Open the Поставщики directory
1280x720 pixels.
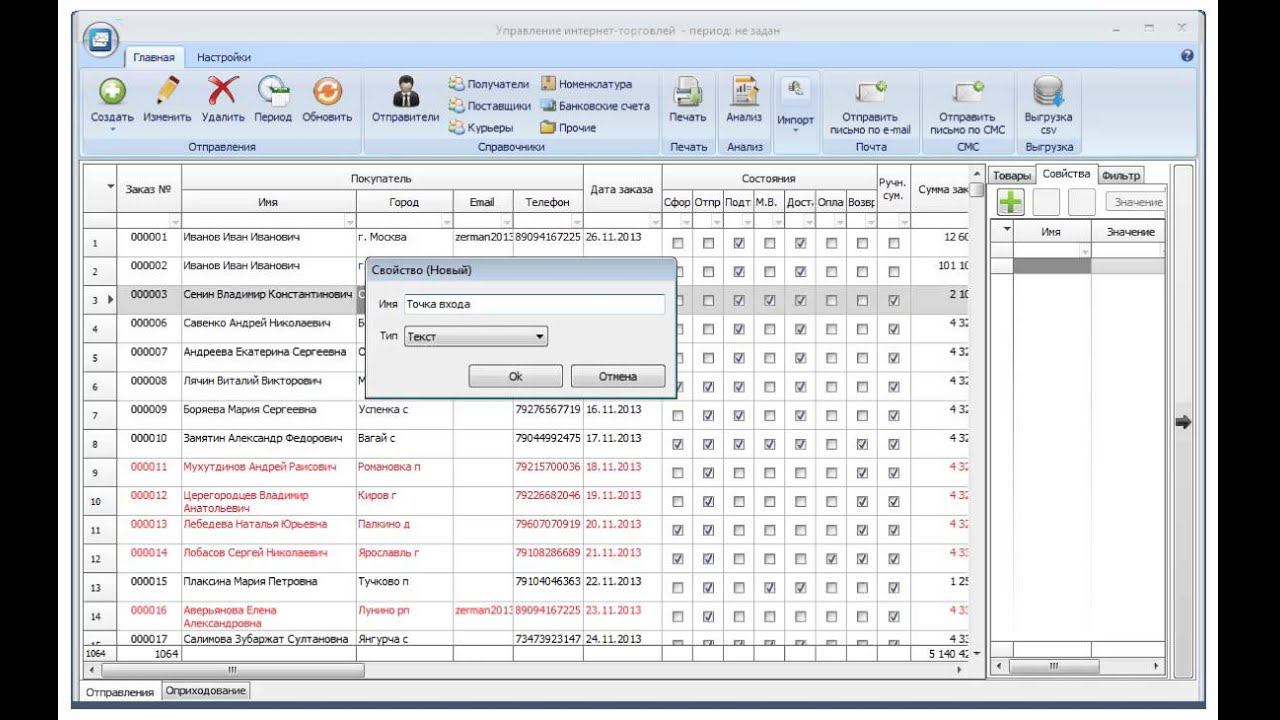(x=490, y=105)
